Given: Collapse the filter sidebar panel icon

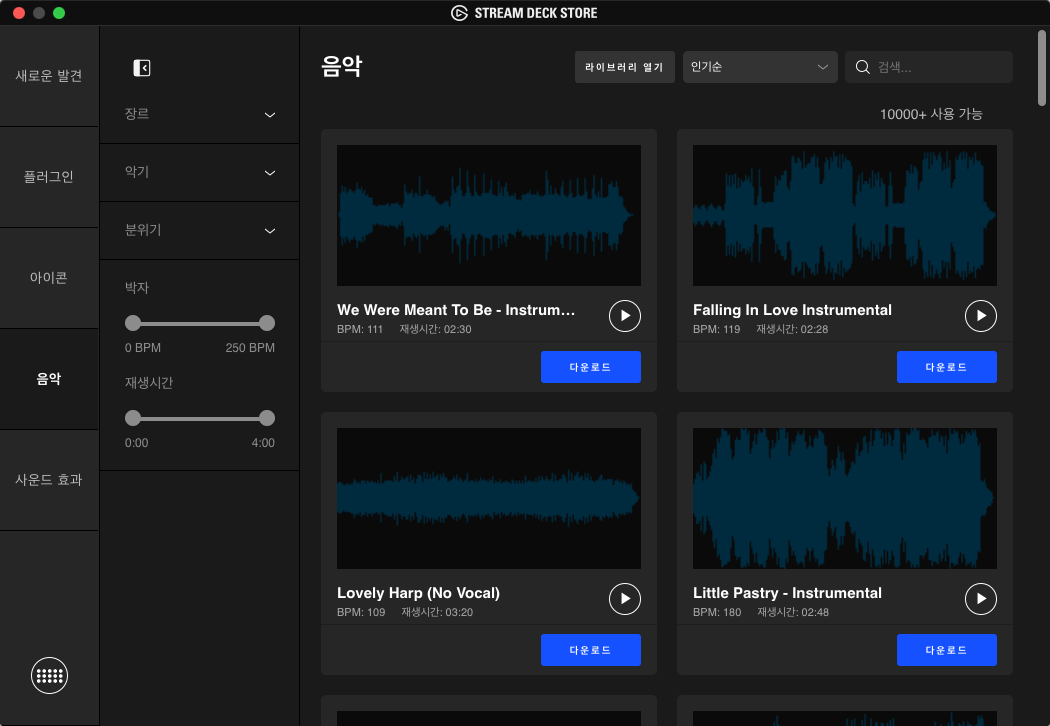Looking at the screenshot, I should [142, 68].
